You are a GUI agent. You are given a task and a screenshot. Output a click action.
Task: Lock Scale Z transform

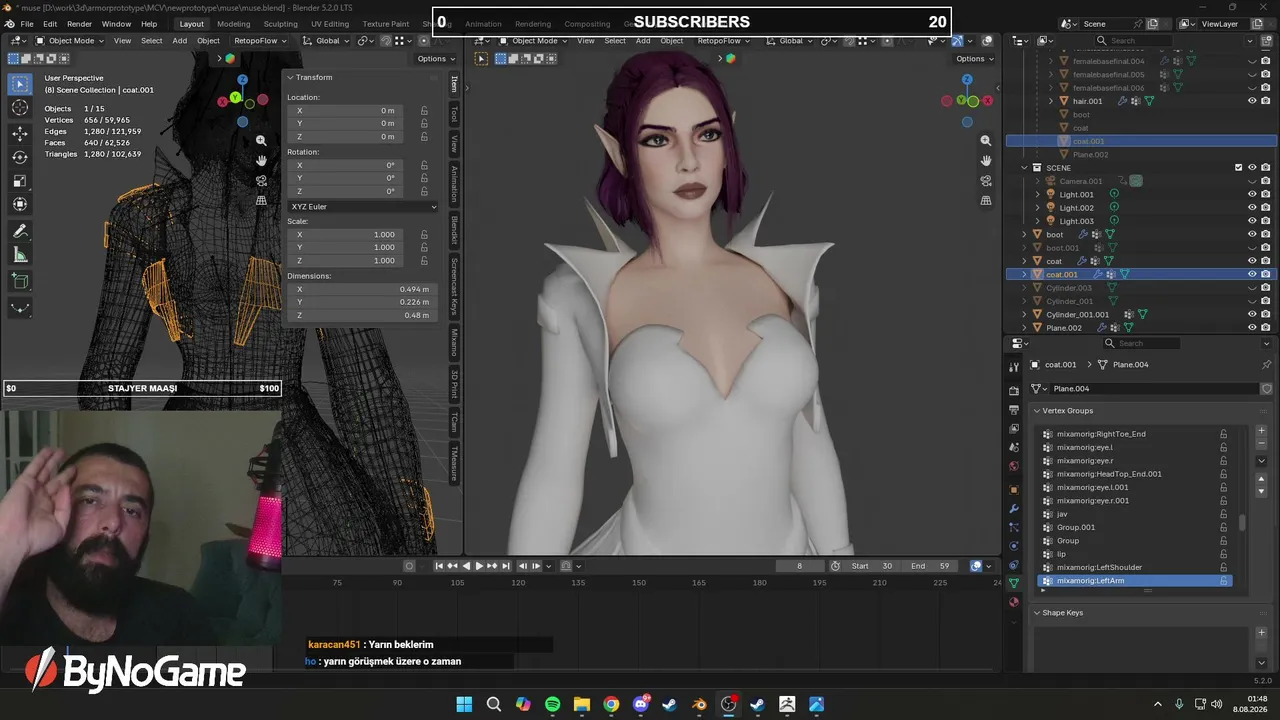pyautogui.click(x=424, y=260)
